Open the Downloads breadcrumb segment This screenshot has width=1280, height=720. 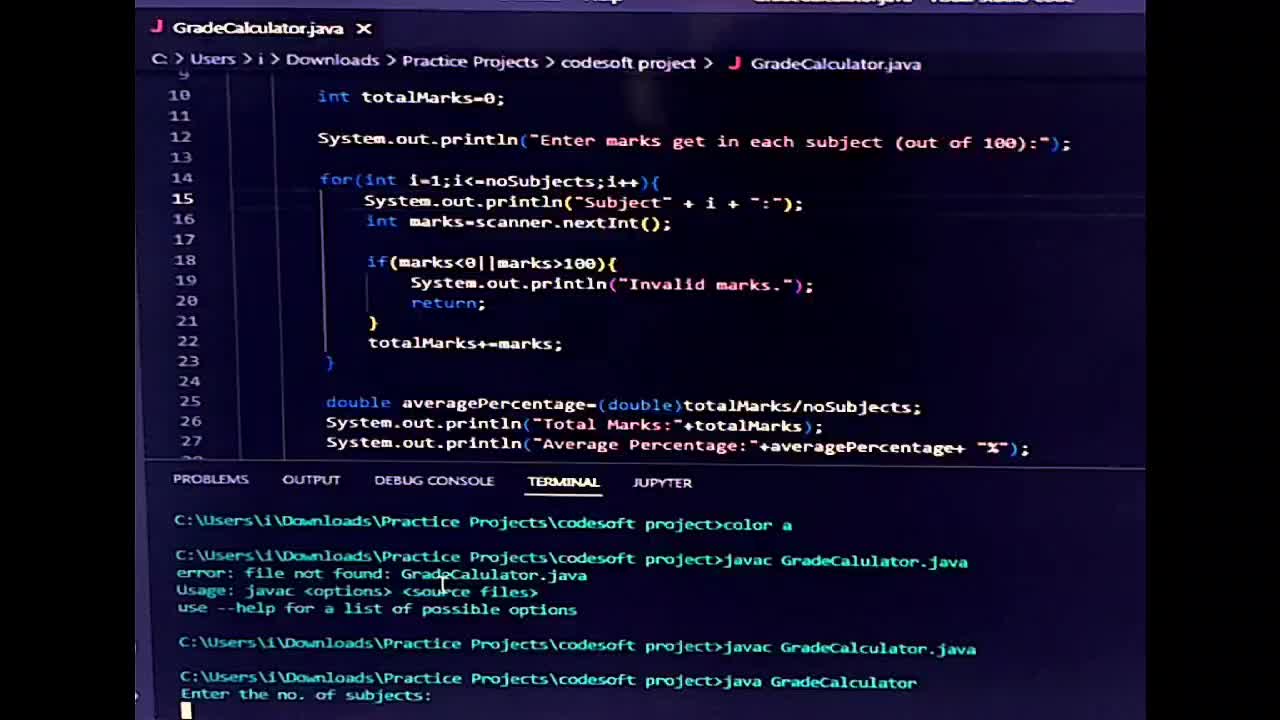[x=332, y=60]
